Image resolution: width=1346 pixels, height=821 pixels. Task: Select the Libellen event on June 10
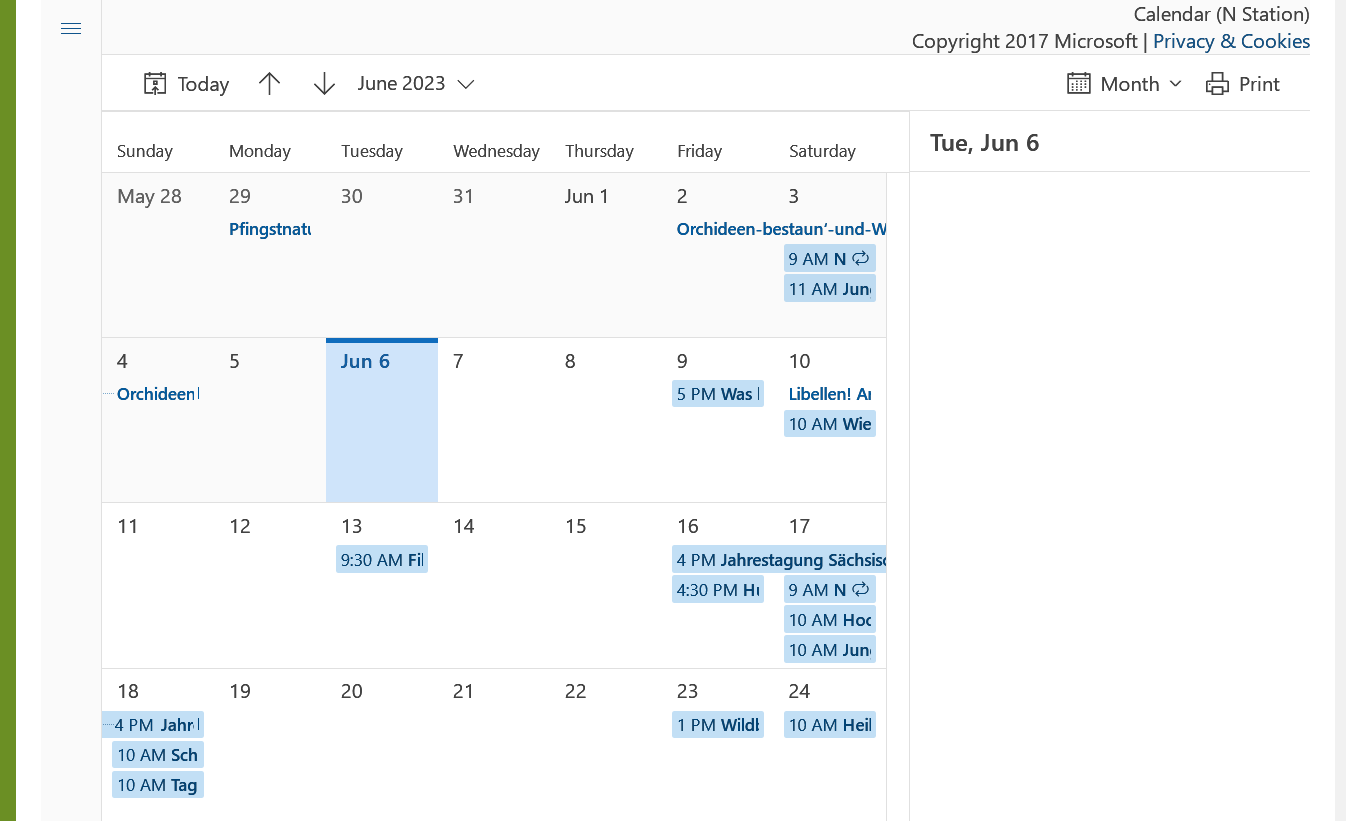point(830,394)
